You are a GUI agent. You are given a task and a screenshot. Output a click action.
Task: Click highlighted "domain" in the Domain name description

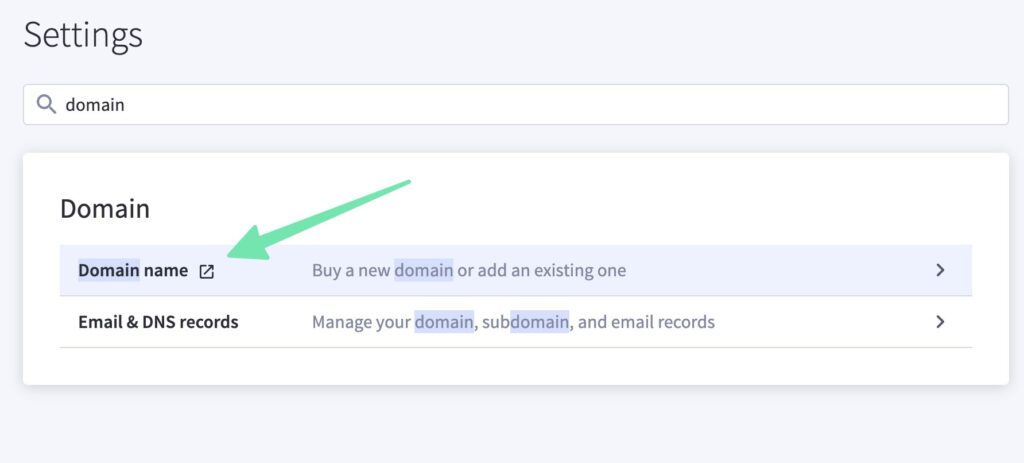[x=423, y=270]
